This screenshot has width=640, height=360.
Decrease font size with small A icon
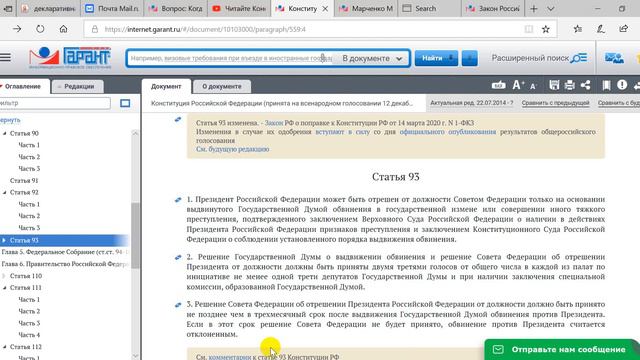(533, 86)
